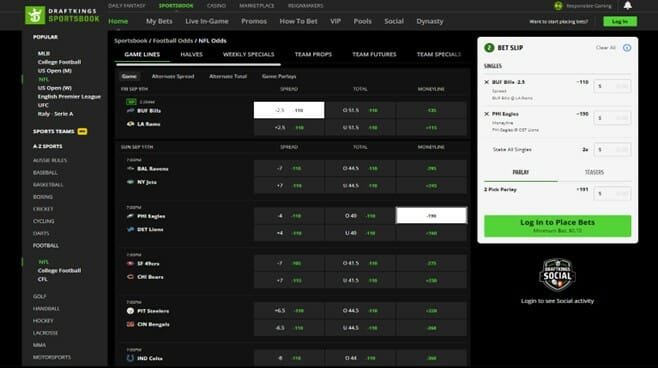658x368 pixels.
Task: Switch to Halves tab
Action: [x=191, y=55]
